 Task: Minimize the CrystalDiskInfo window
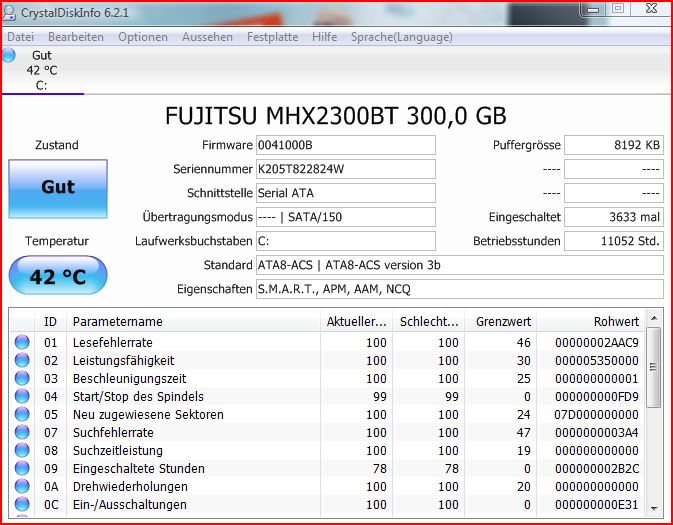pyautogui.click(x=593, y=9)
